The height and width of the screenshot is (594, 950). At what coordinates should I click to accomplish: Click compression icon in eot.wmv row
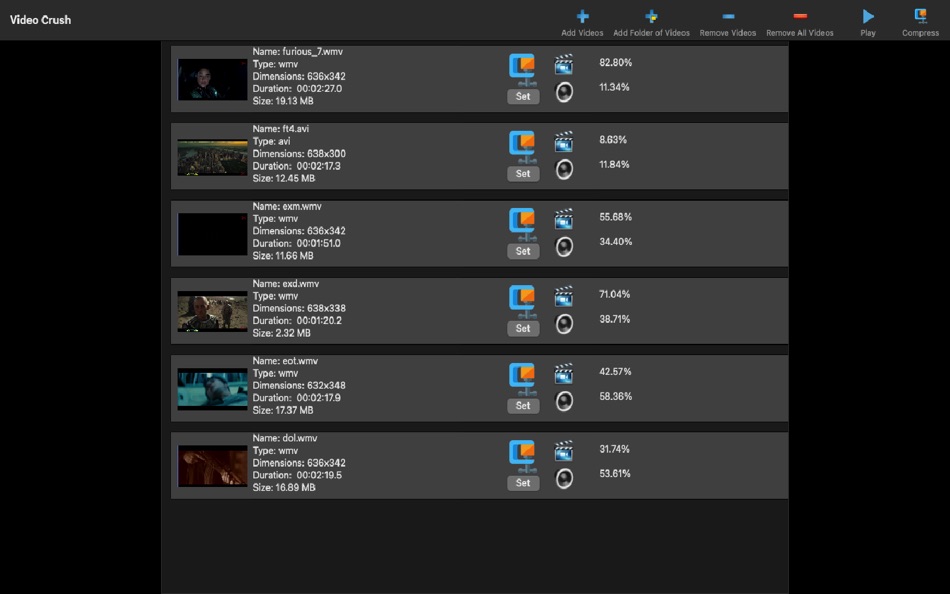522,379
